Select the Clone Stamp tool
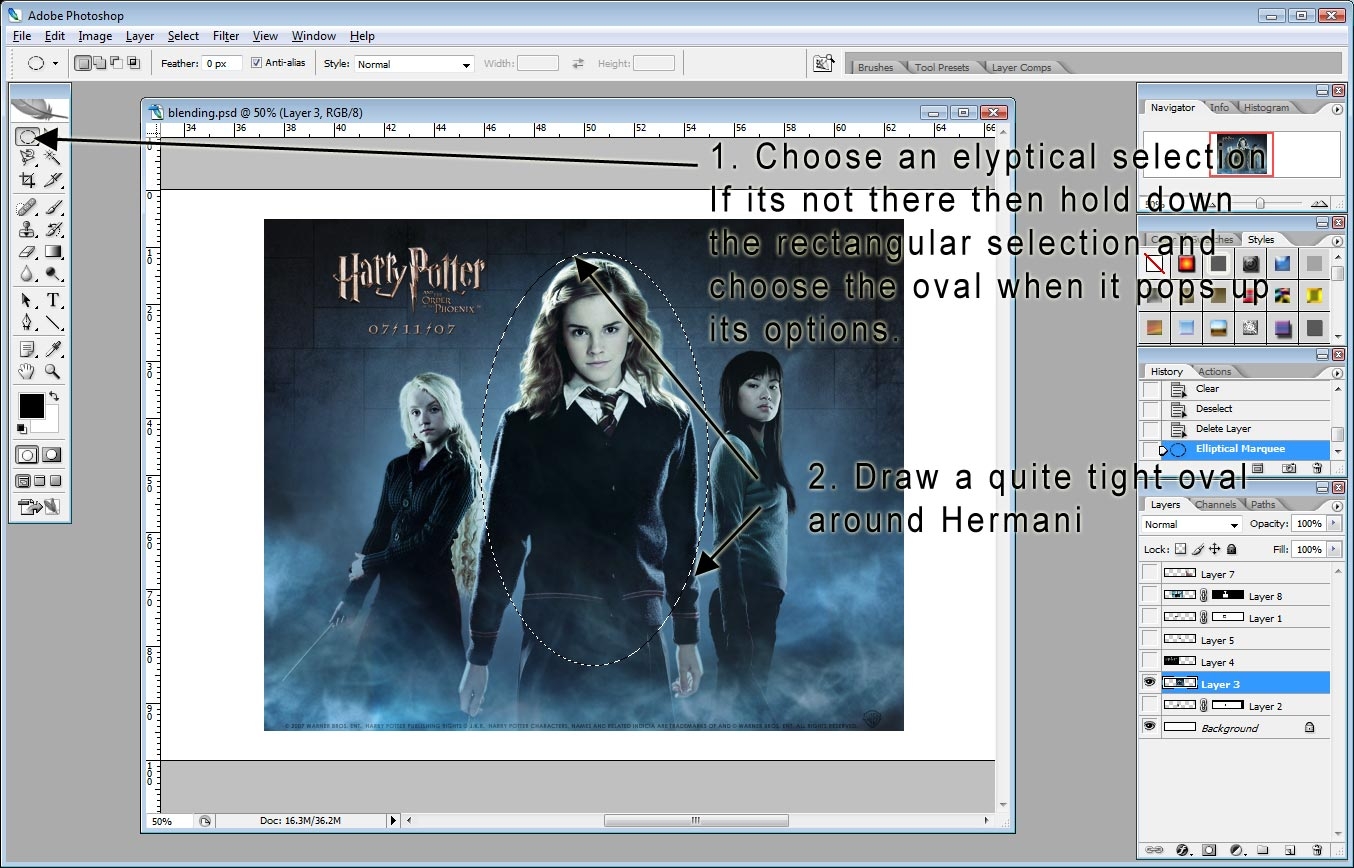This screenshot has height=868, width=1354. pyautogui.click(x=27, y=229)
